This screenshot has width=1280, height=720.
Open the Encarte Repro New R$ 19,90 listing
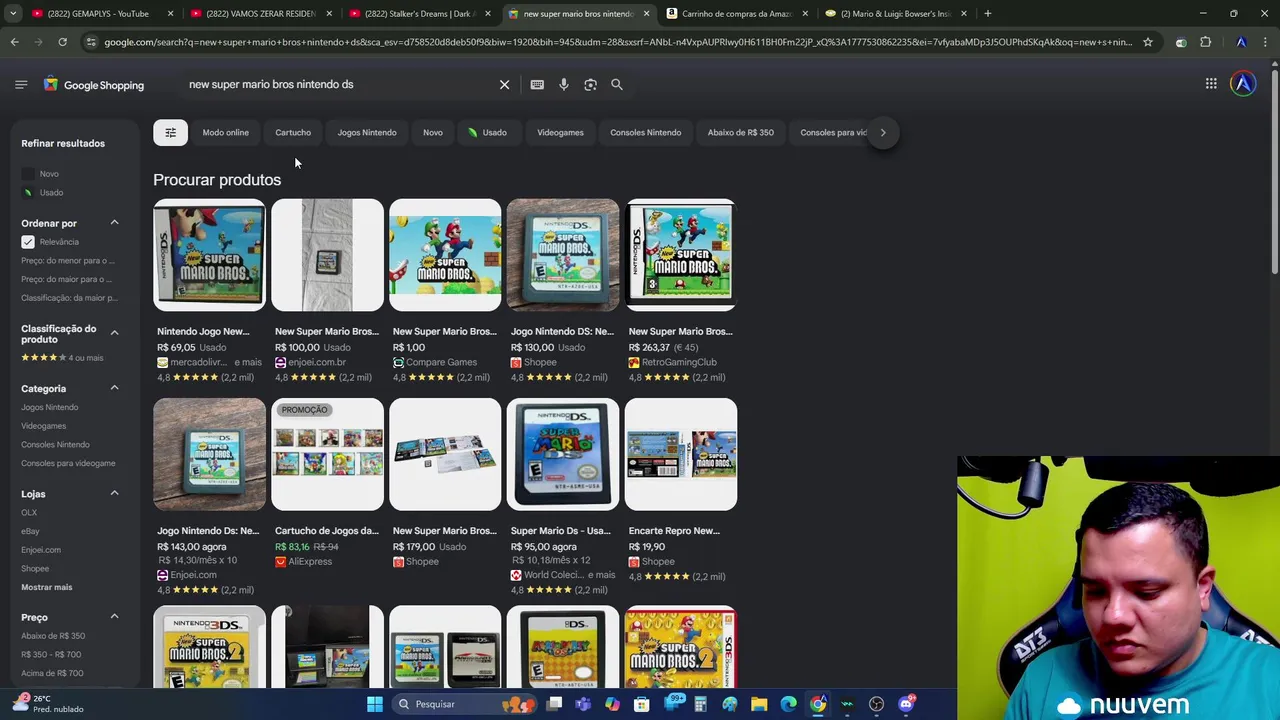coord(681,490)
